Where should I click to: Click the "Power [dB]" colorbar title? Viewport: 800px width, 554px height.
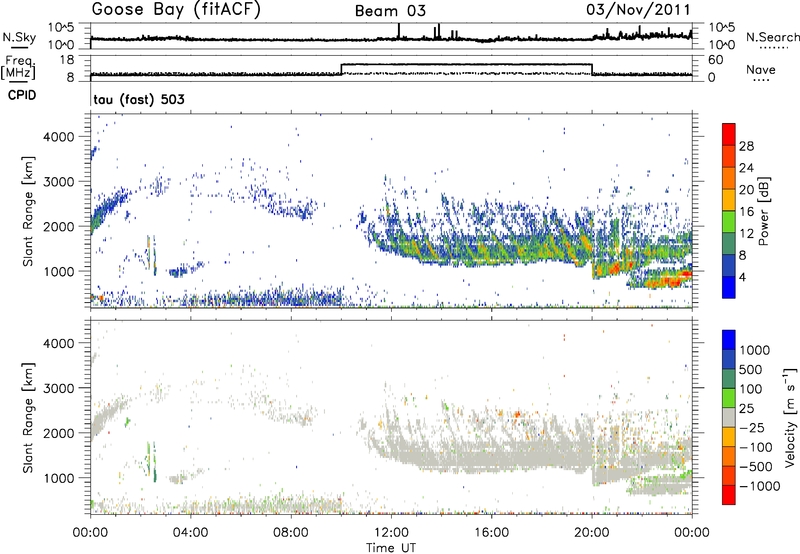[x=763, y=211]
